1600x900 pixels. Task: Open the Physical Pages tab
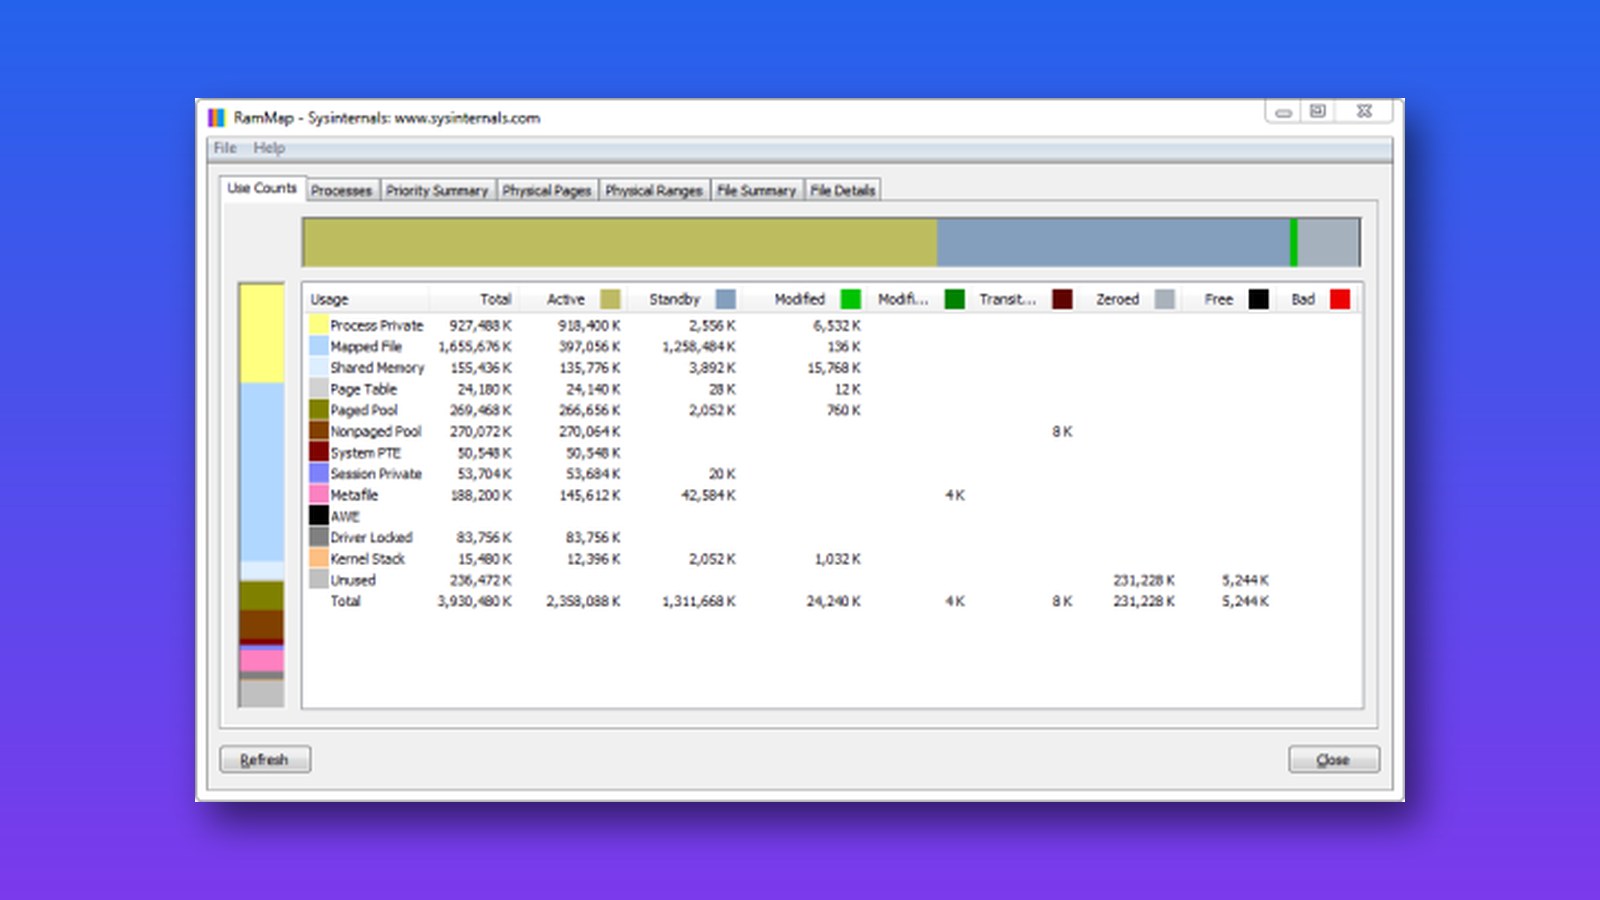click(547, 190)
